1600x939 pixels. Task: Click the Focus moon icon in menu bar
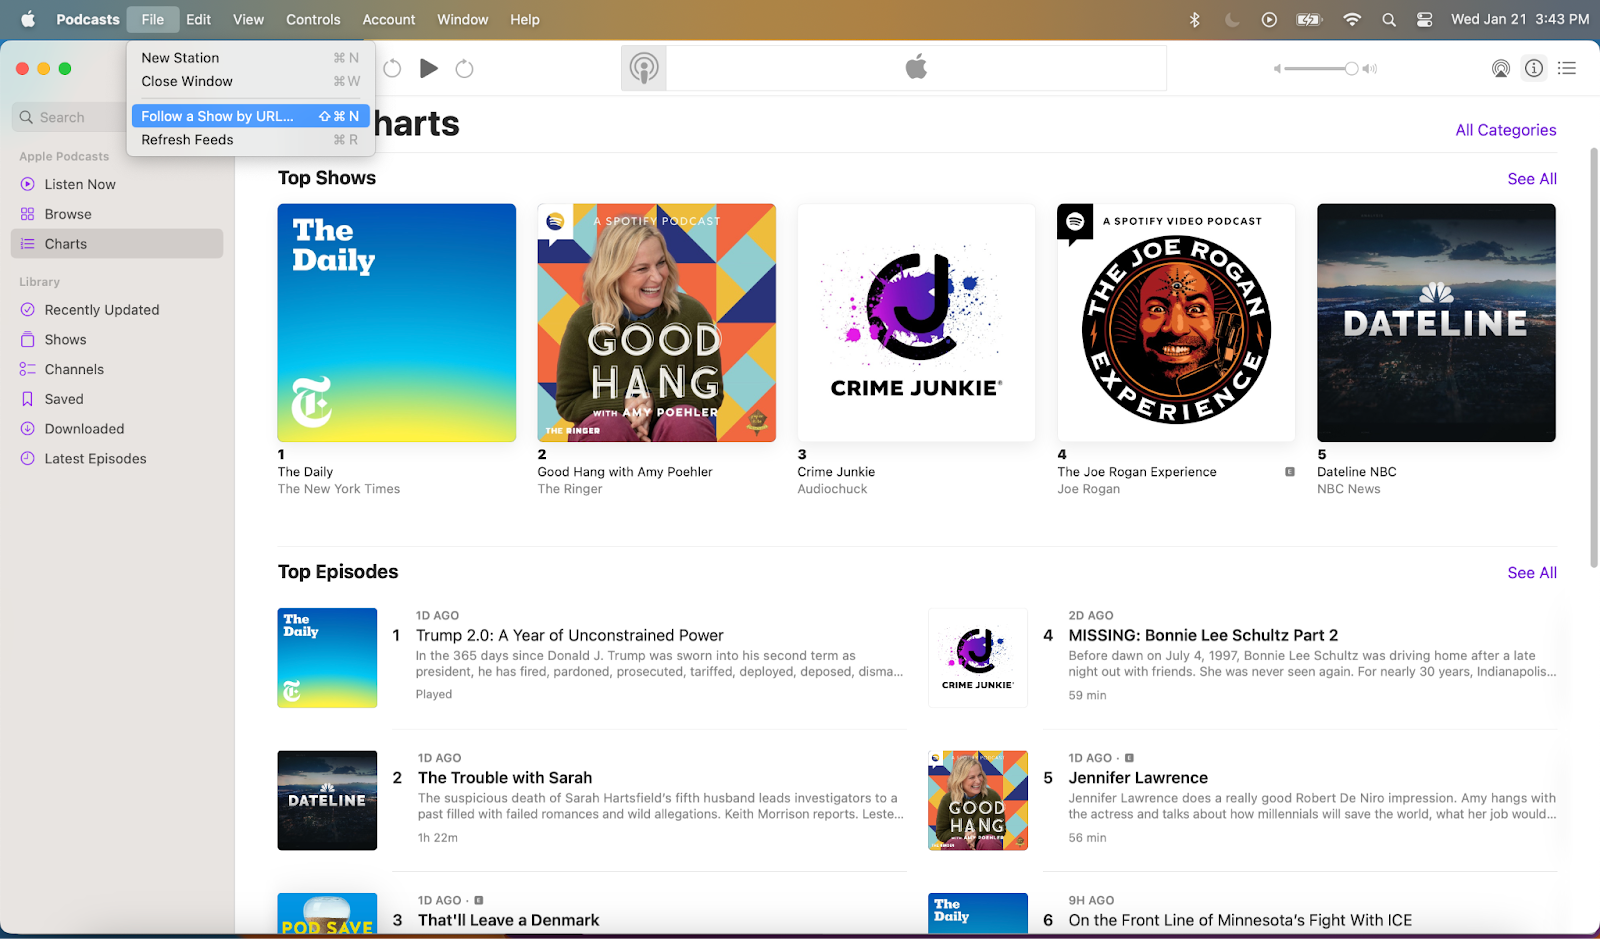coord(1232,19)
